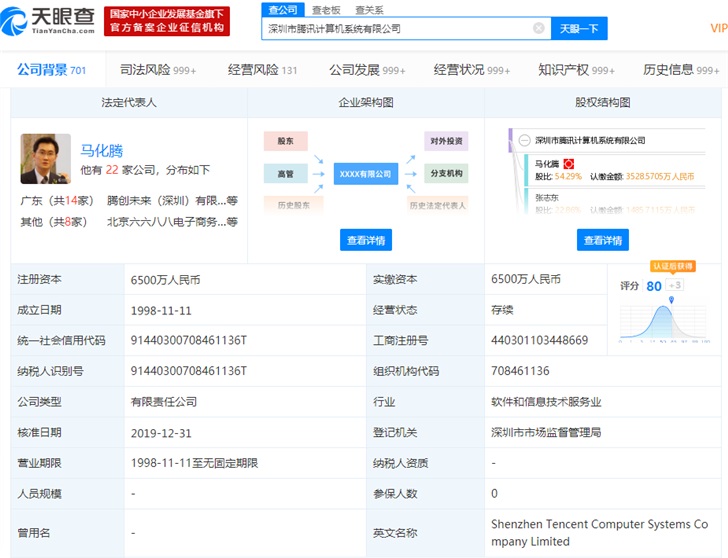Click the 股东 box in structure diagram
This screenshot has width=728, height=558.
(x=286, y=141)
